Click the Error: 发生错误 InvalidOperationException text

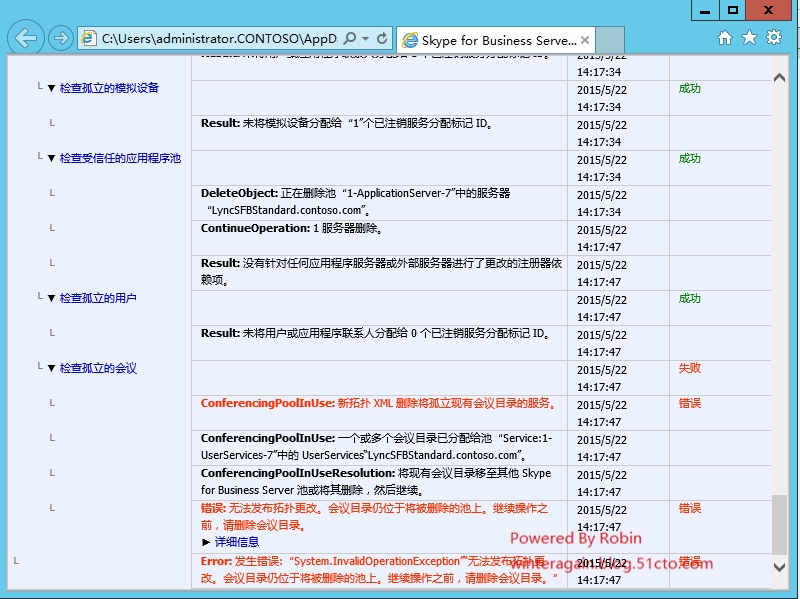379,569
